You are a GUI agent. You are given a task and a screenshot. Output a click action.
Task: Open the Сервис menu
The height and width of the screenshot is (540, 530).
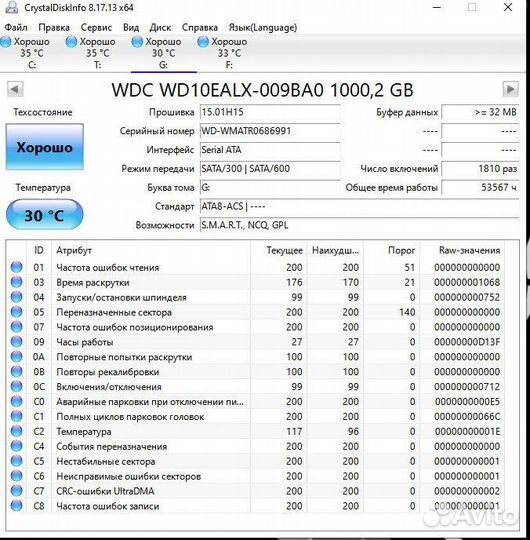[96, 27]
